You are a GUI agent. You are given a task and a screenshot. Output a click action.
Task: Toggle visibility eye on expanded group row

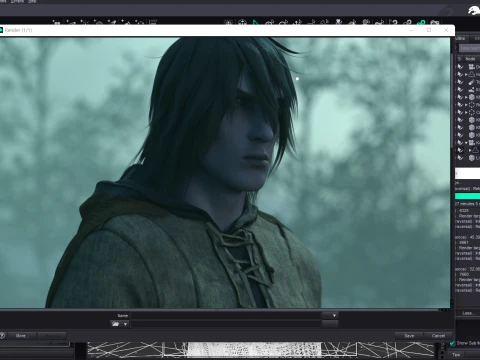pos(460,143)
